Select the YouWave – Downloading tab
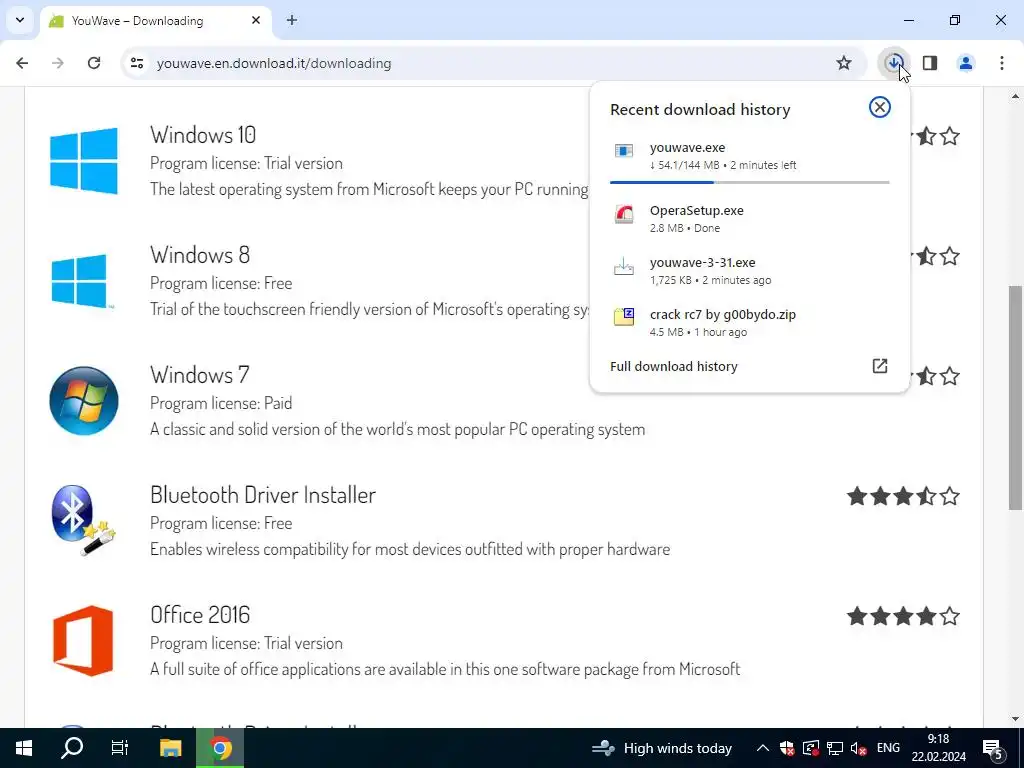The width and height of the screenshot is (1024, 768). click(155, 21)
